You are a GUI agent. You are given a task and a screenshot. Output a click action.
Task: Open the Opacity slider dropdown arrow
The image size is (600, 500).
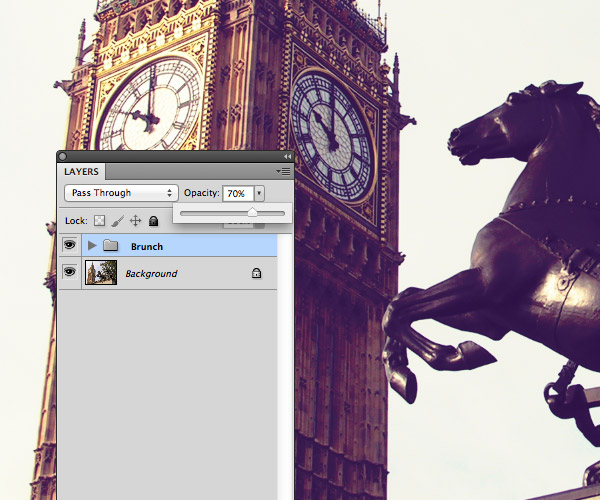pyautogui.click(x=259, y=193)
